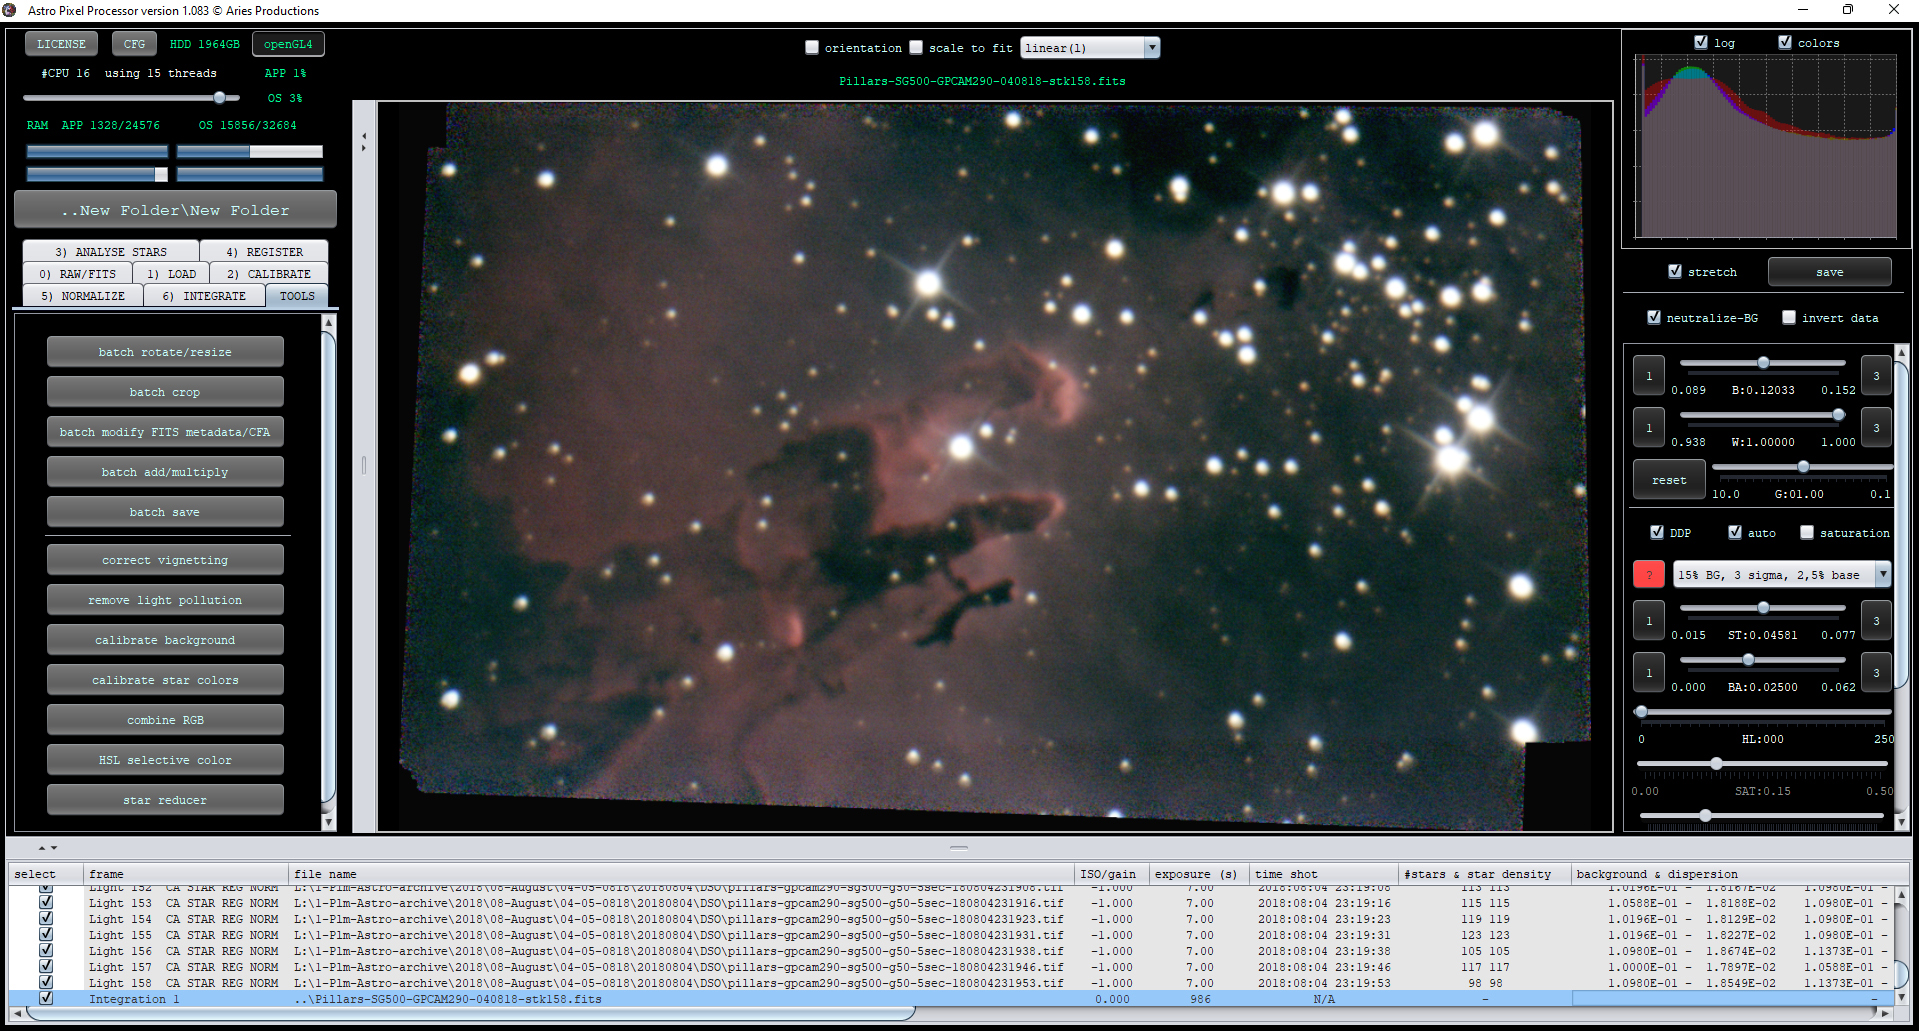This screenshot has width=1919, height=1031.
Task: Click the save button for the stretched image
Action: point(1829,271)
